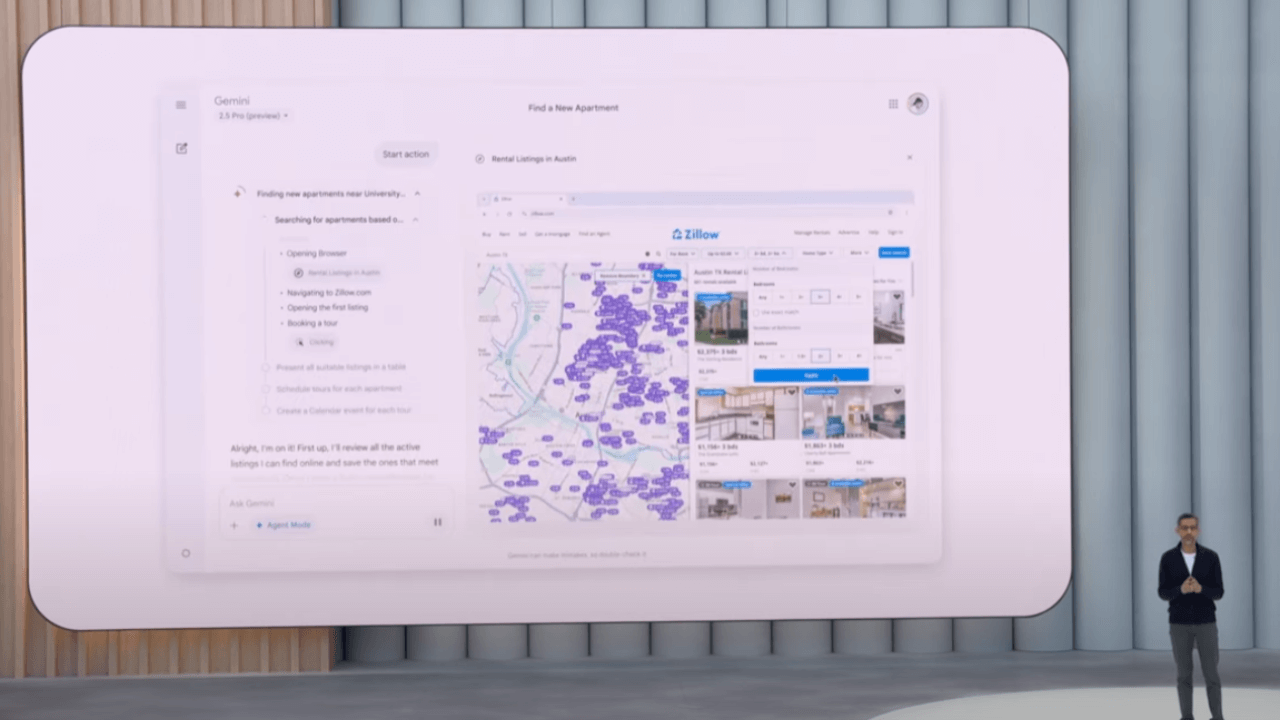The width and height of the screenshot is (1280, 720).
Task: Open Get a mortgage in Zillow nav
Action: click(x=553, y=234)
